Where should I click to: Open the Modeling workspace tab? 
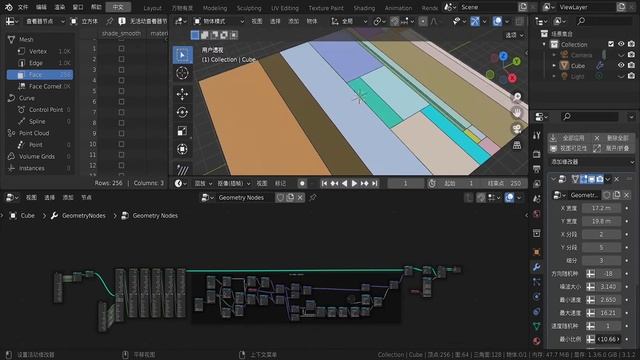click(x=215, y=8)
